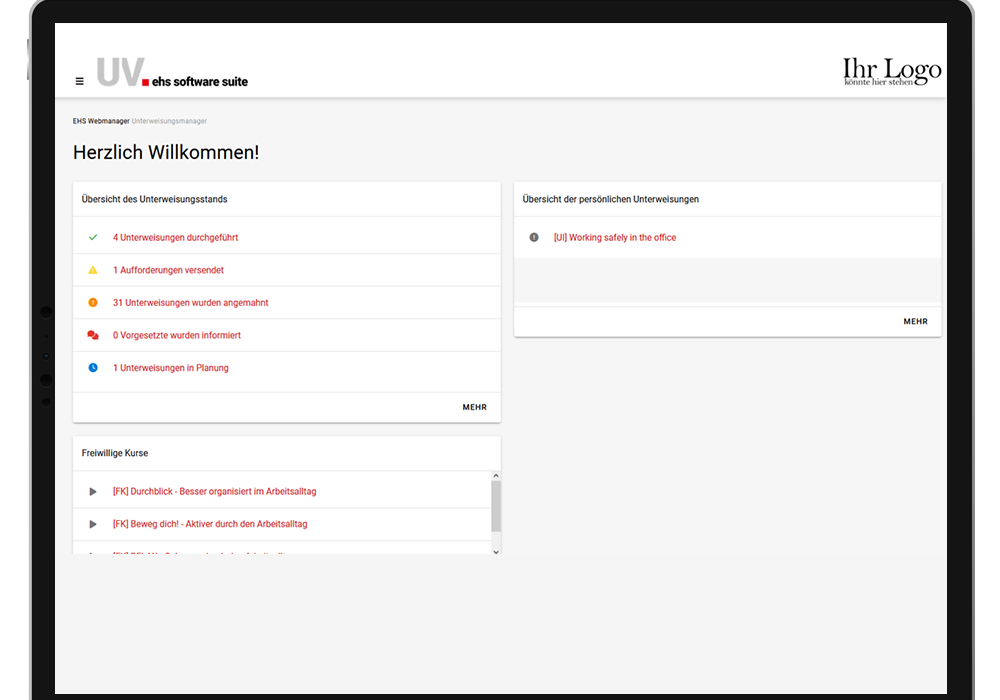
Task: Open '4 Unterweisungen durchgeführt' link
Action: (x=175, y=238)
